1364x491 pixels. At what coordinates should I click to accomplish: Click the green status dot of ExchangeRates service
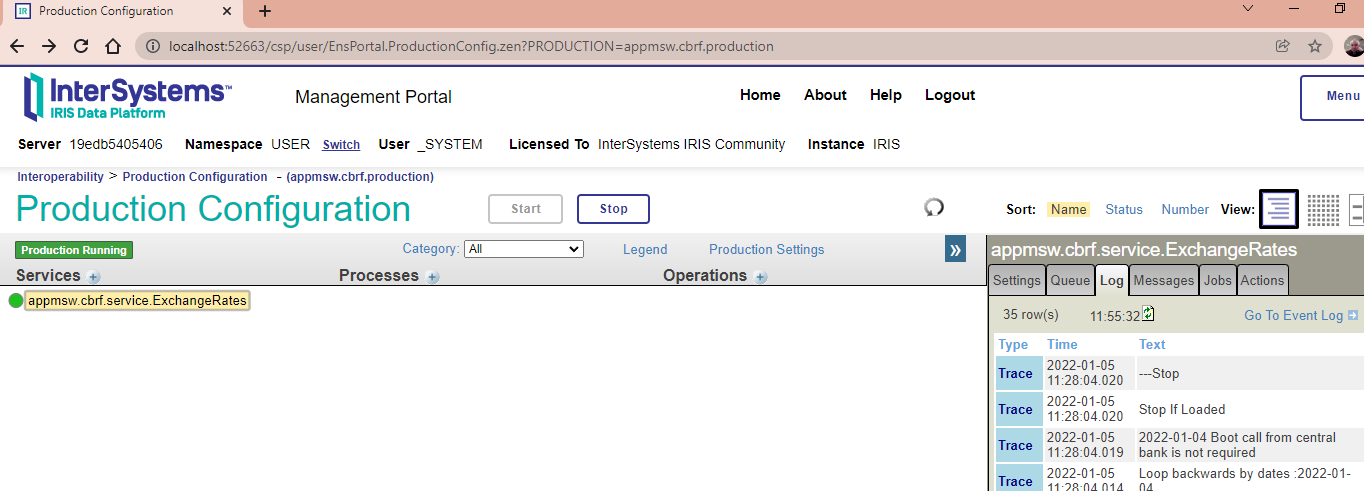15,300
